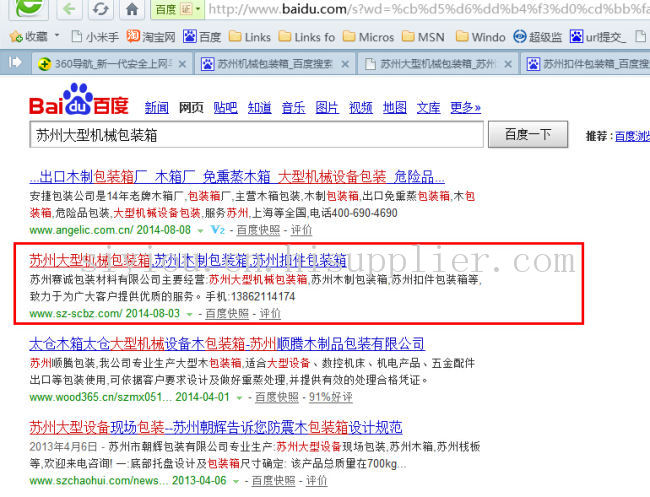650x497 pixels.
Task: Click the 360 browser logo icon
Action: tap(28, 7)
